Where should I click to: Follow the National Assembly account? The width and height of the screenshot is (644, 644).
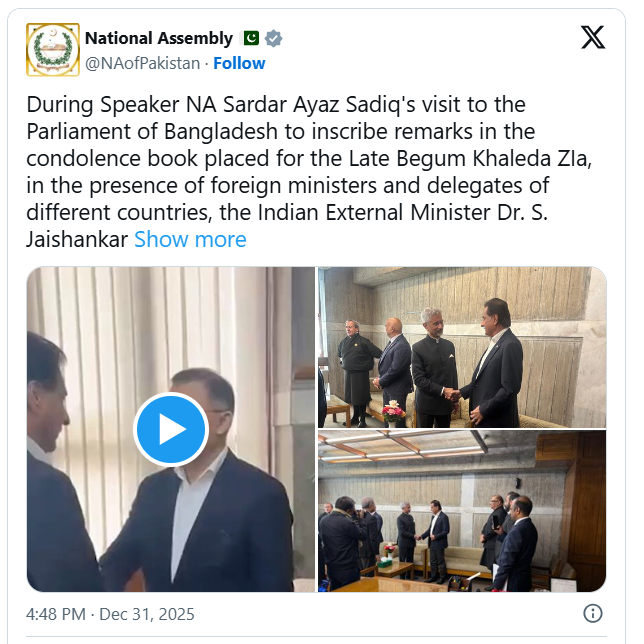[239, 63]
